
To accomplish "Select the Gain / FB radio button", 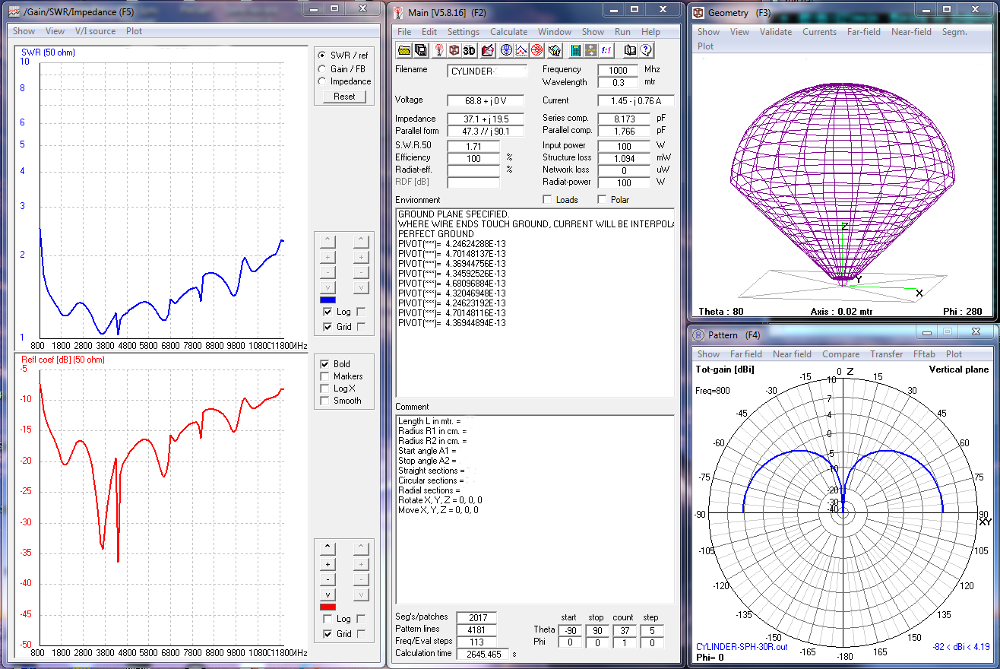I will [321, 68].
